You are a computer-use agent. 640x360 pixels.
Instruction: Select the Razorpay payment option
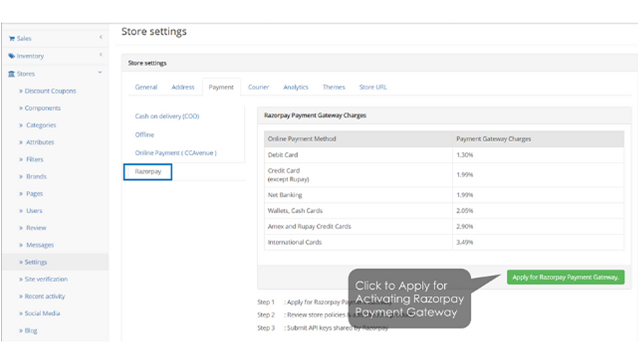coord(148,171)
